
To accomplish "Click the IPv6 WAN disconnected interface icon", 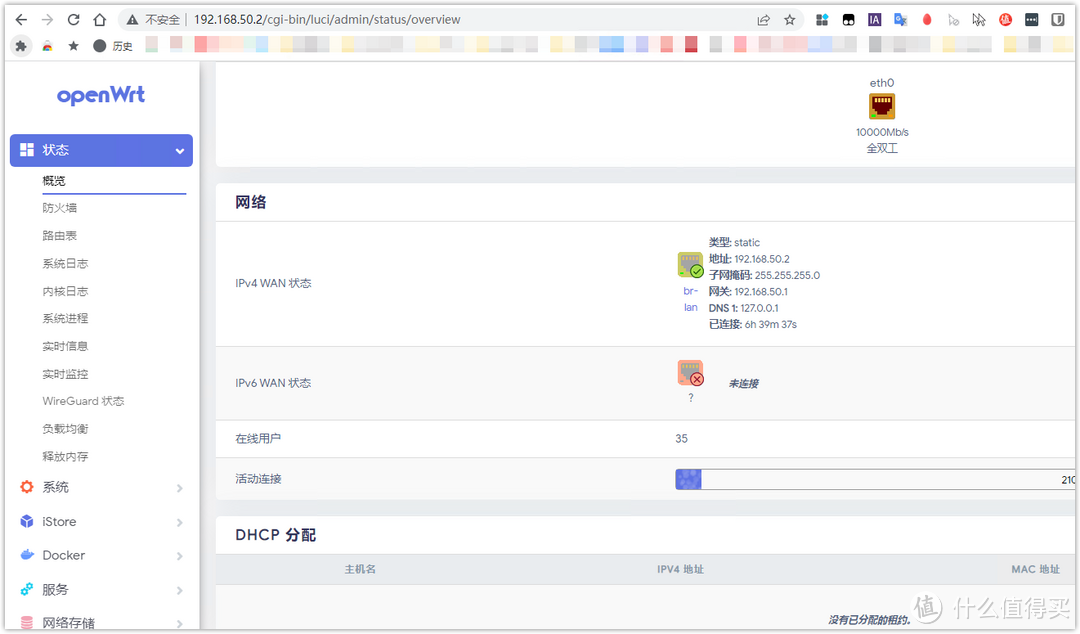I will tap(690, 373).
